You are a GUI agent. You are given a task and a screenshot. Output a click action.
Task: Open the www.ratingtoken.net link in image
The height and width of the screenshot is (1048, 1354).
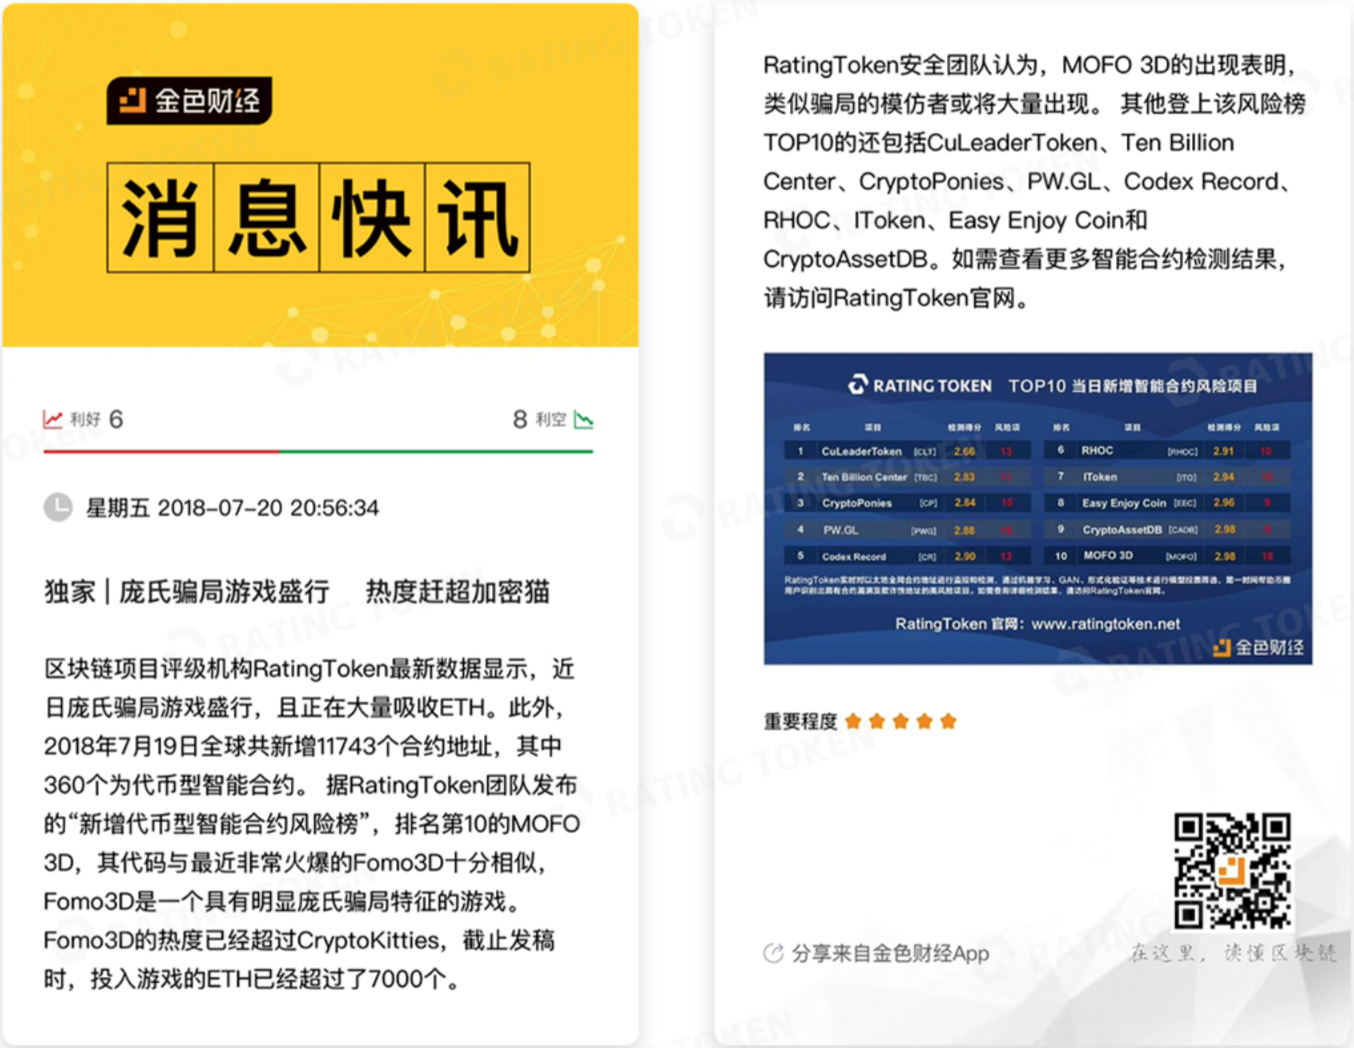[1105, 624]
